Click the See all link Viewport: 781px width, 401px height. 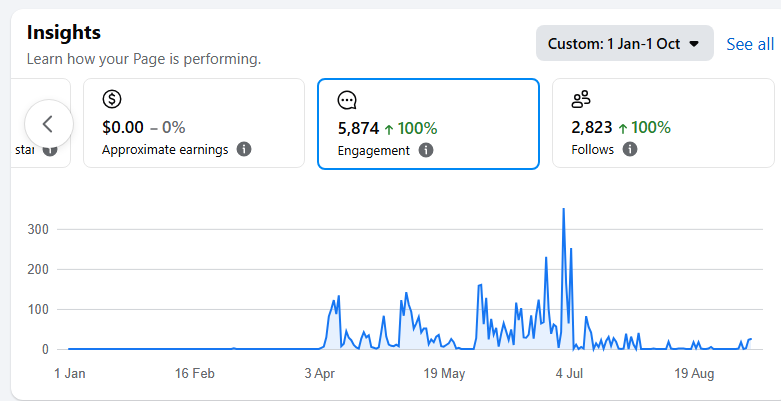(750, 44)
